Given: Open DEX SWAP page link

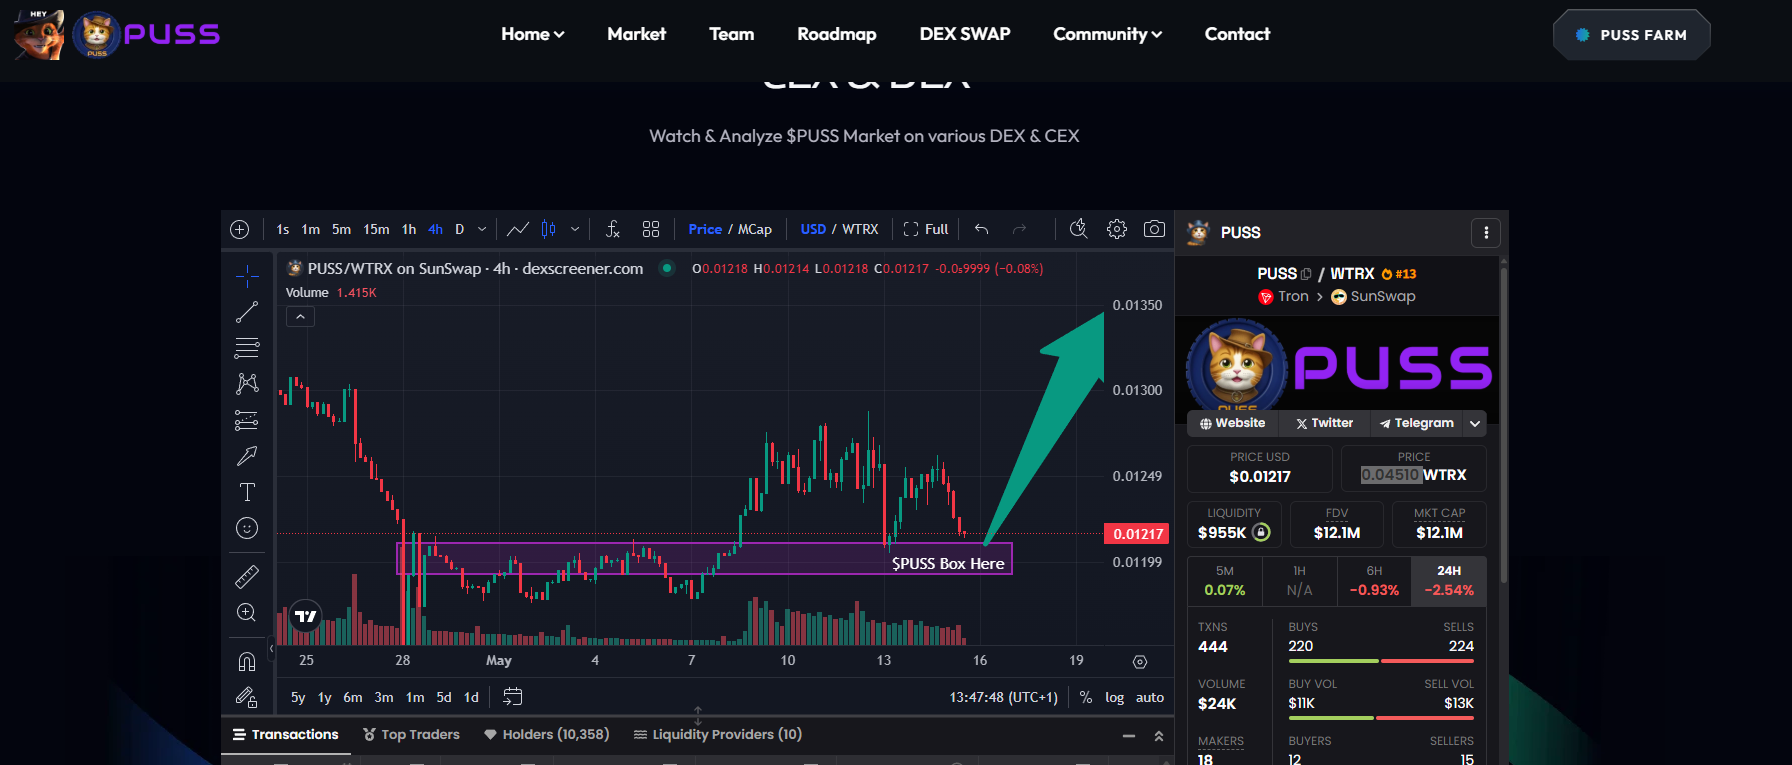Looking at the screenshot, I should coord(965,34).
